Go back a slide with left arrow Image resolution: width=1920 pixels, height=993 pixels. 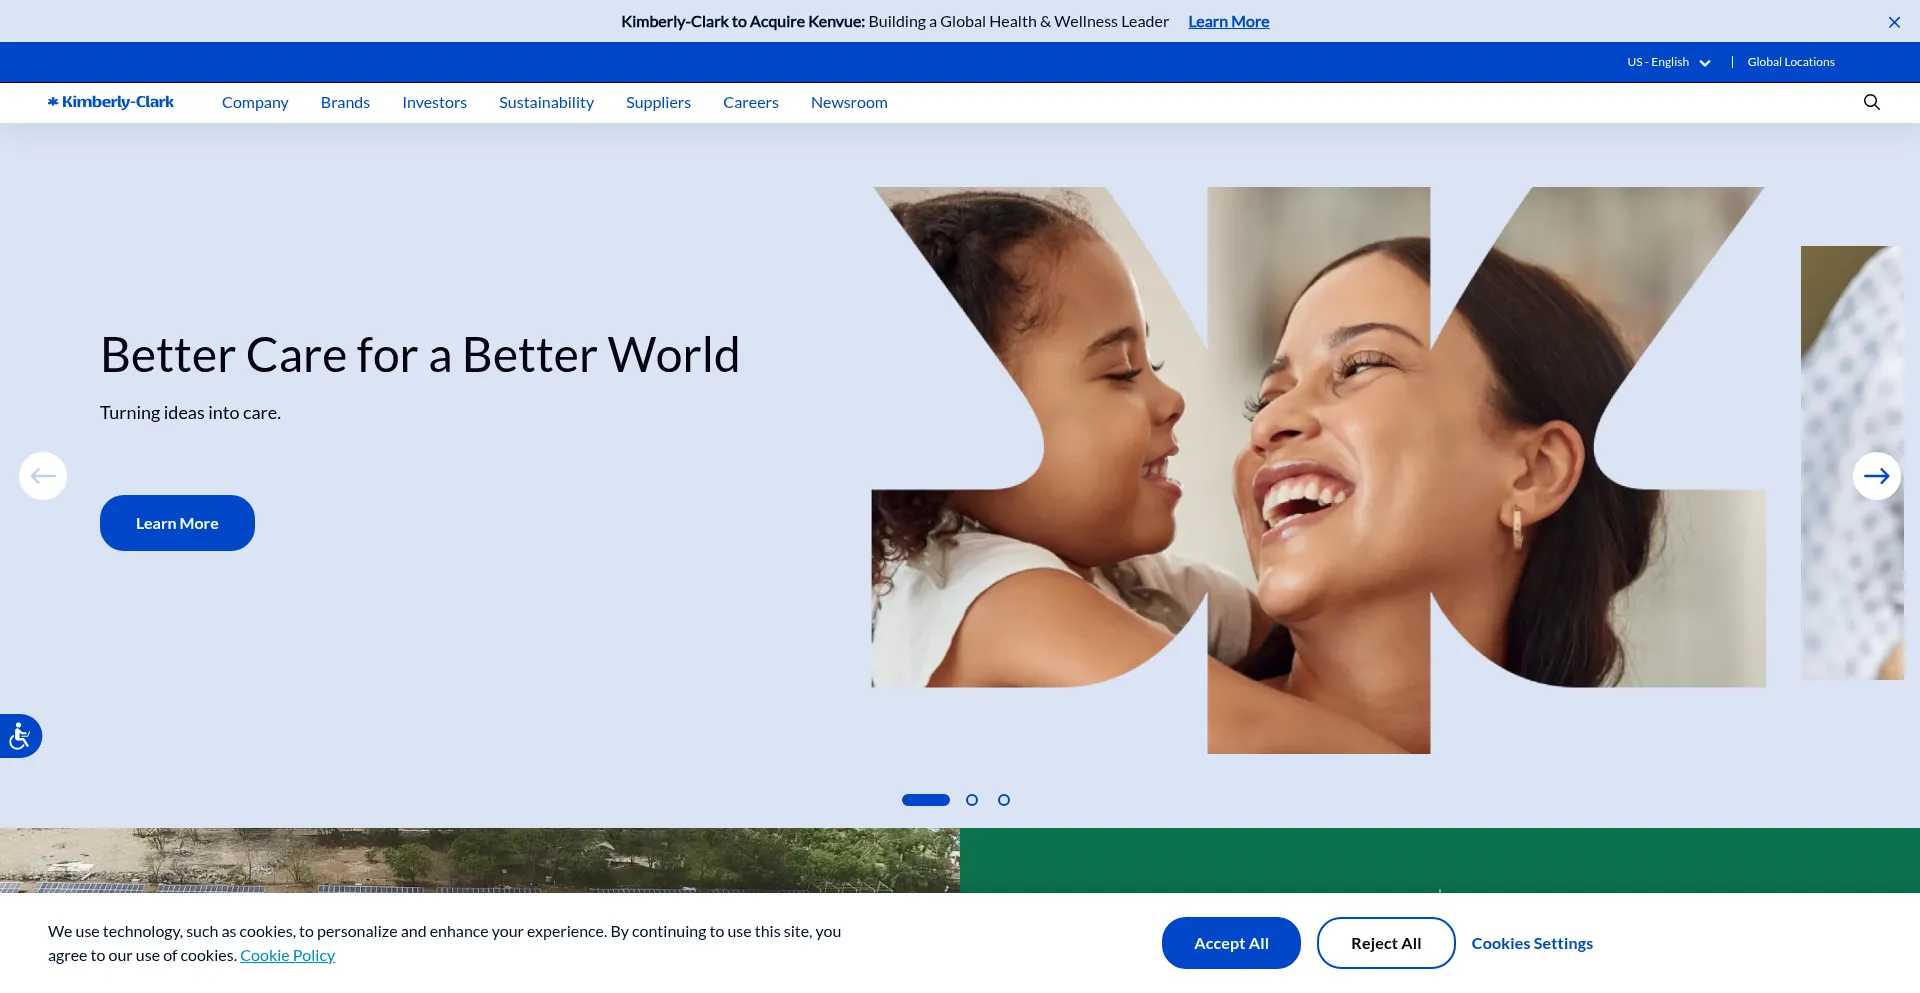coord(42,476)
